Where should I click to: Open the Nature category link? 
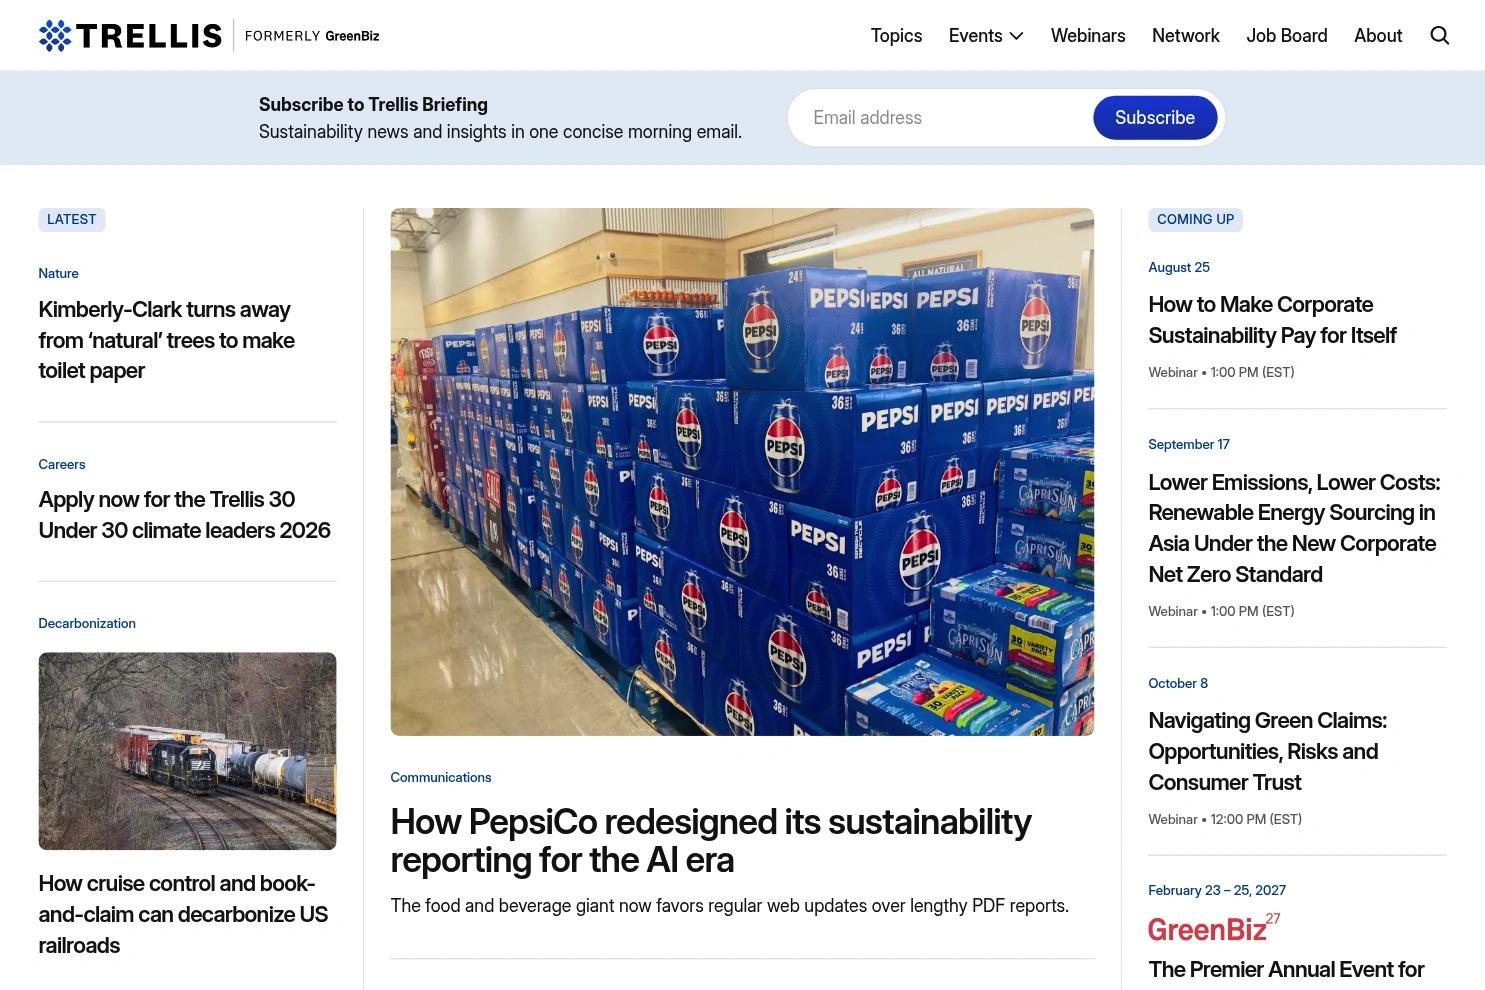click(x=58, y=273)
